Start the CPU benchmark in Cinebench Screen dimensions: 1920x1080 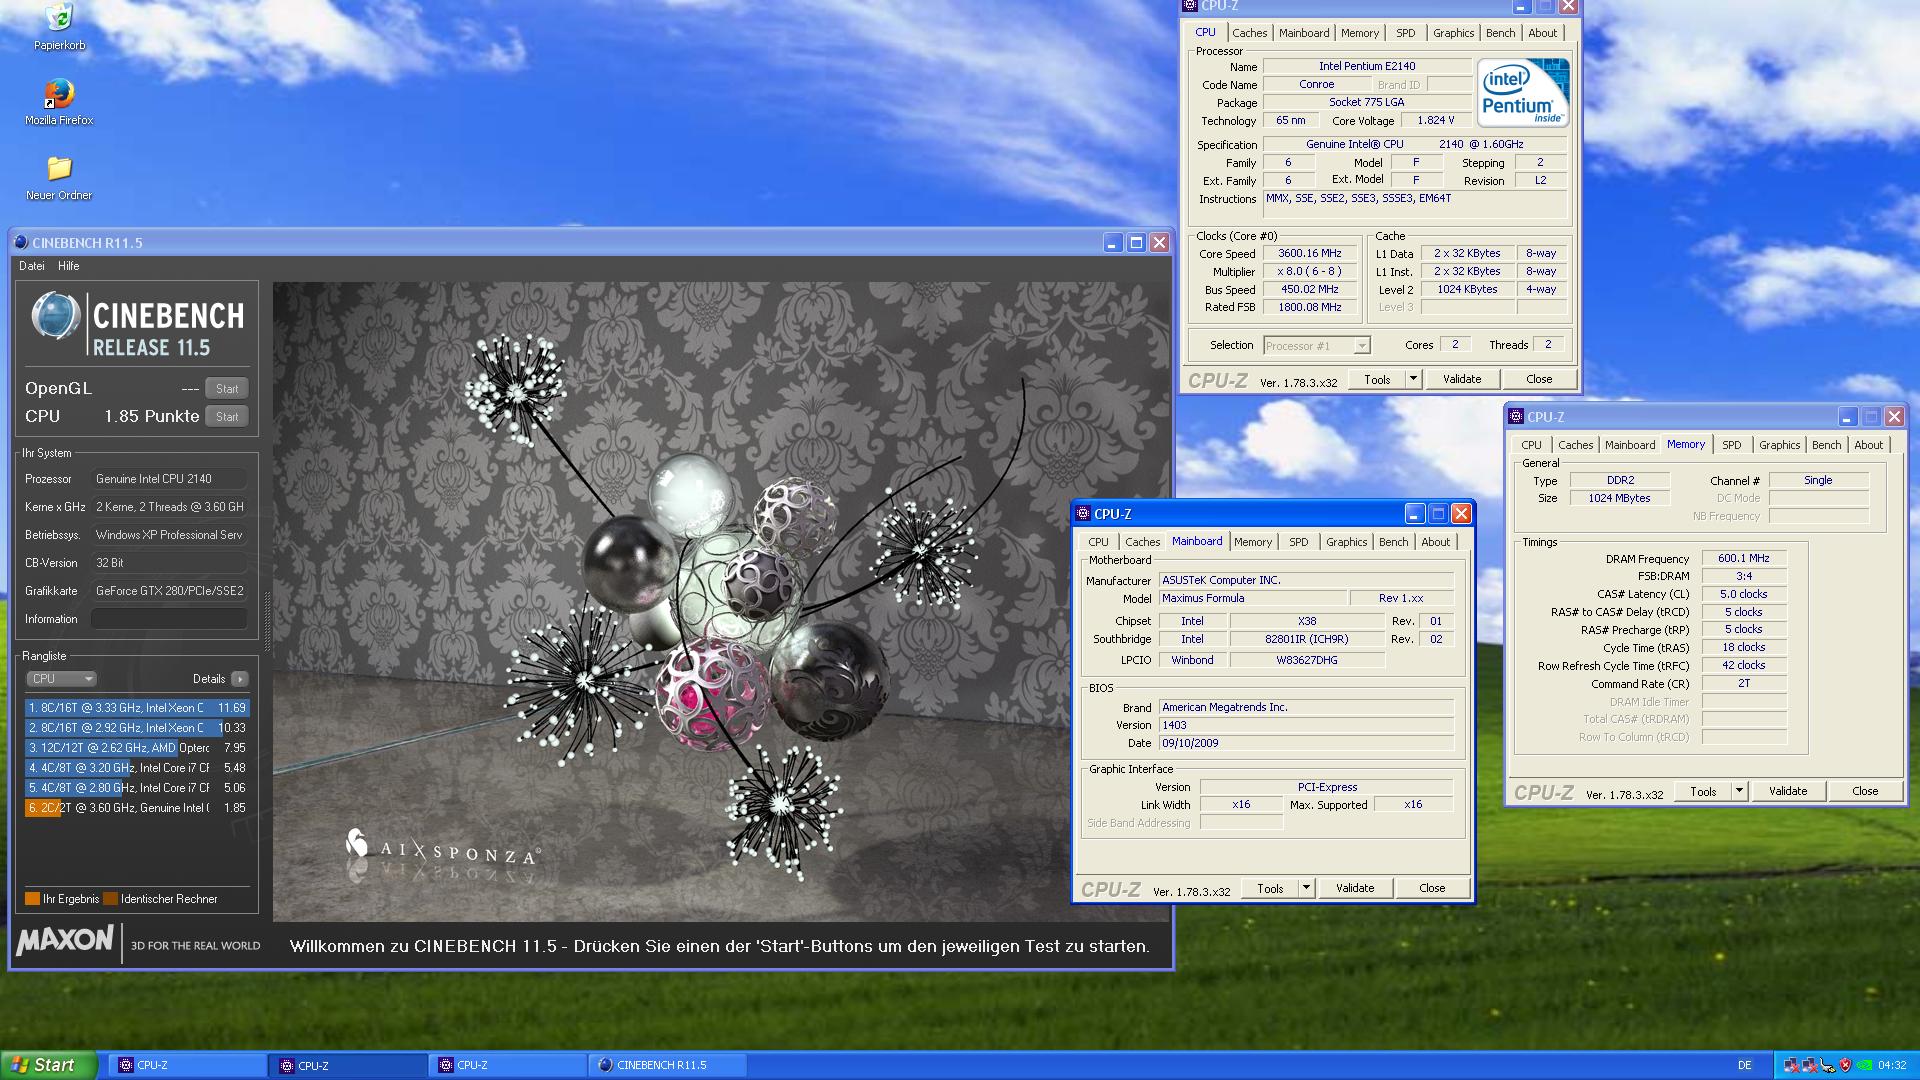coord(227,417)
